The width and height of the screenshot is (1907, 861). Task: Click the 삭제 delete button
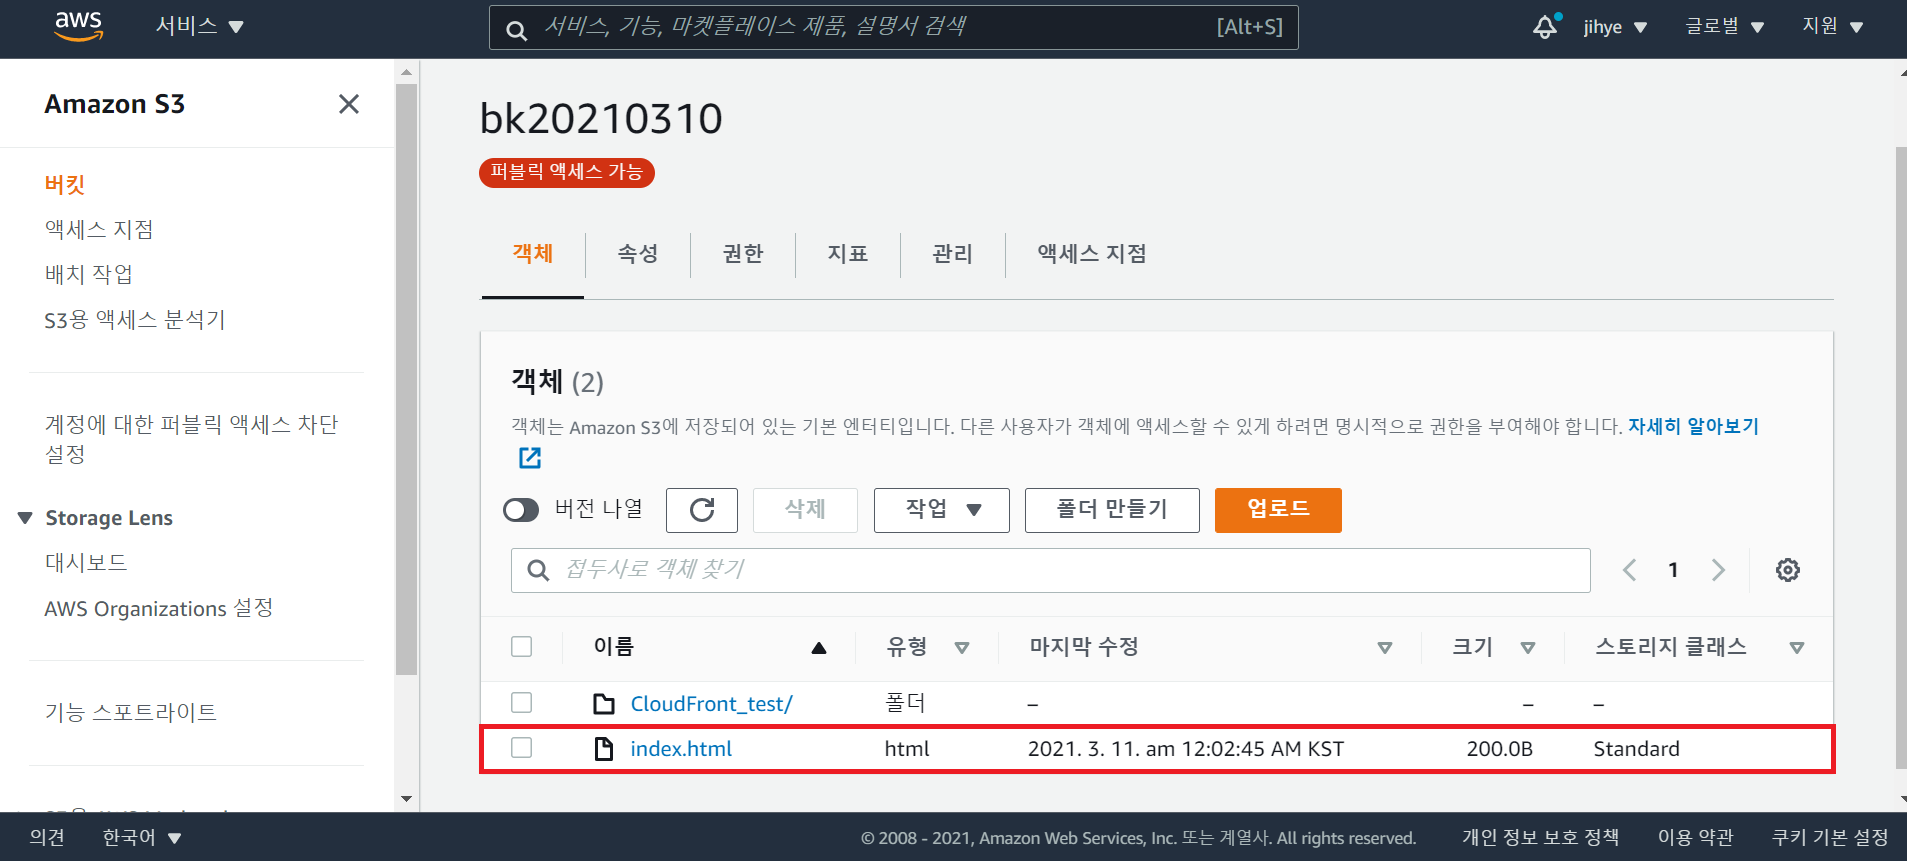805,510
